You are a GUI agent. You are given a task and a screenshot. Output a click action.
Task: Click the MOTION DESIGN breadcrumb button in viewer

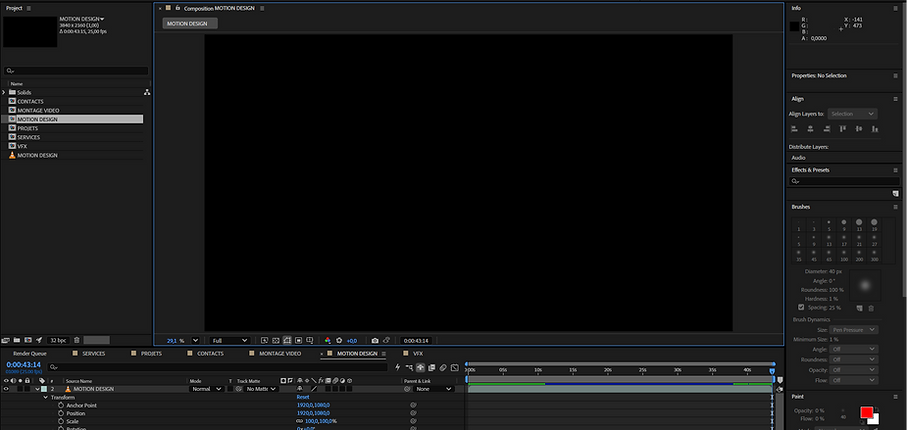click(190, 23)
